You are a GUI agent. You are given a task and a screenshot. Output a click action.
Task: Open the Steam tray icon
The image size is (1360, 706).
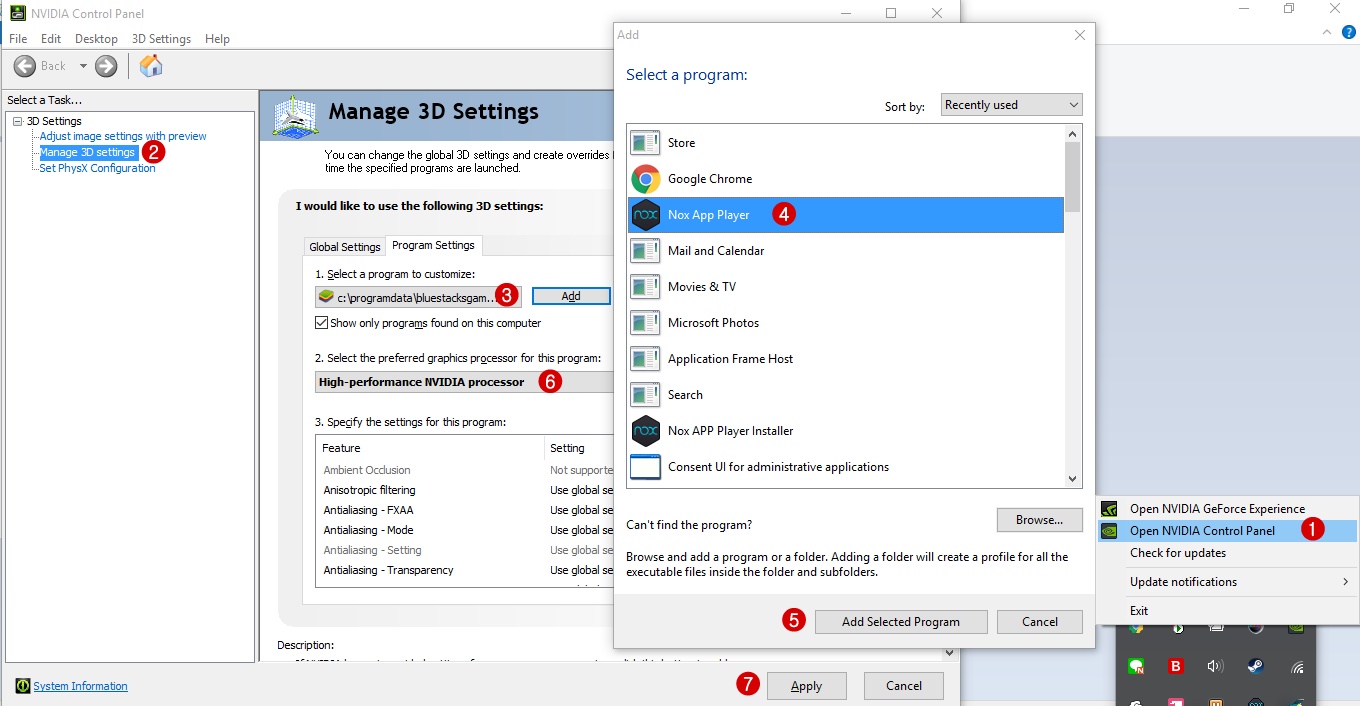point(1255,666)
